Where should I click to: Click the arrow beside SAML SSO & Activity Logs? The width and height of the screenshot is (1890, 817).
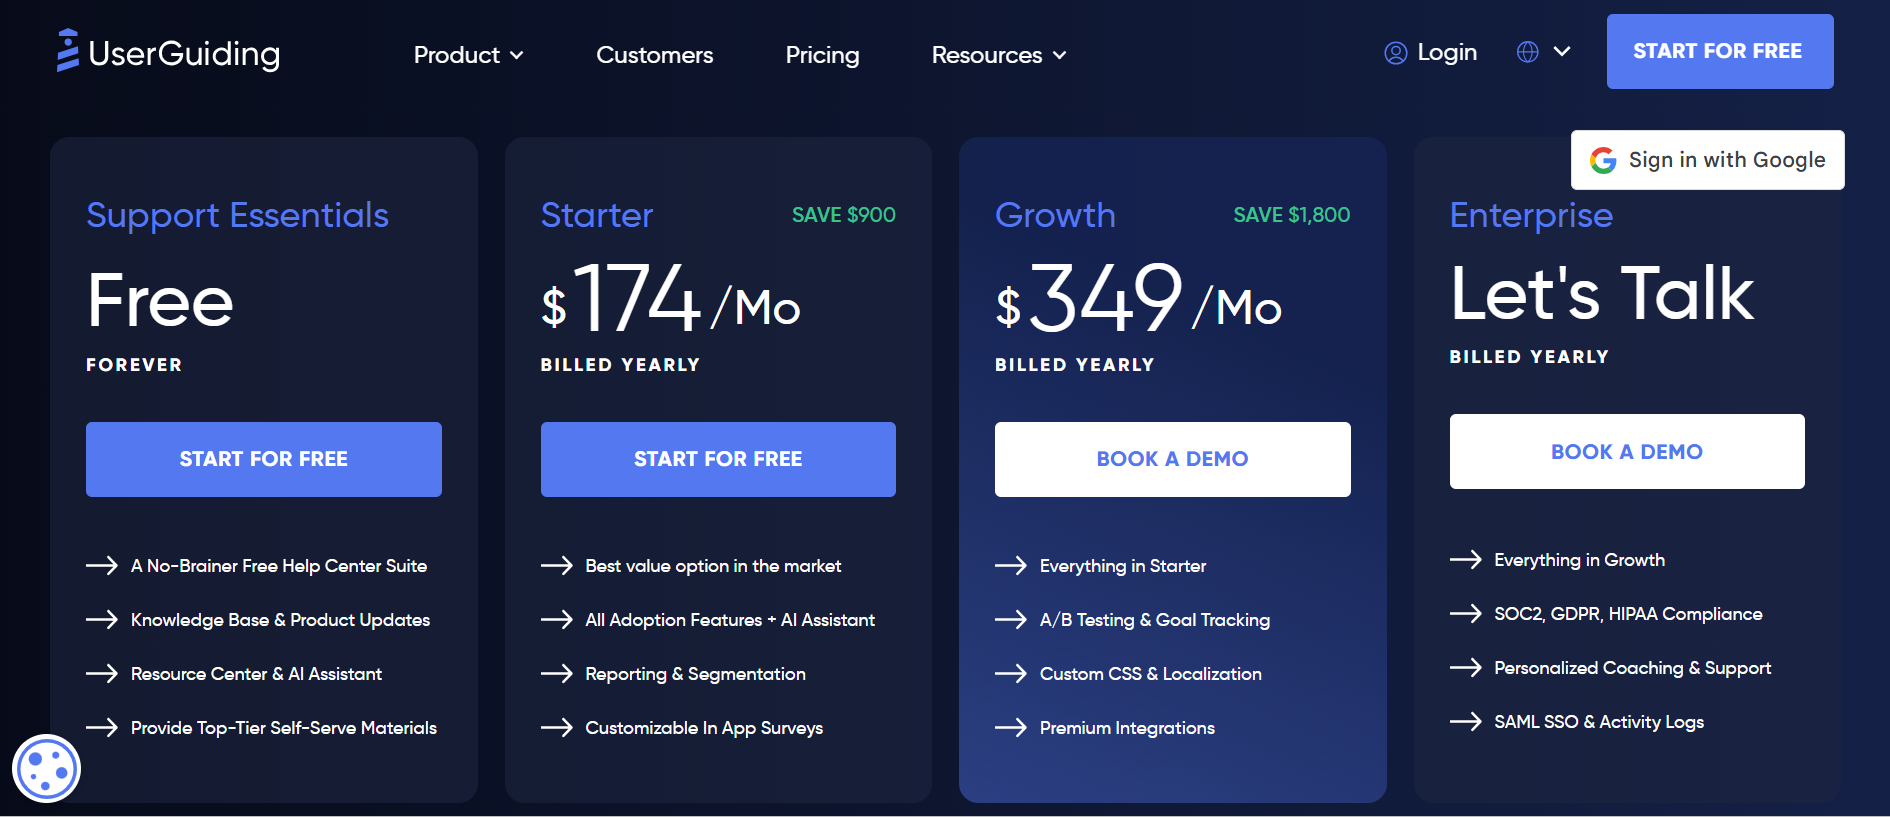point(1467,721)
